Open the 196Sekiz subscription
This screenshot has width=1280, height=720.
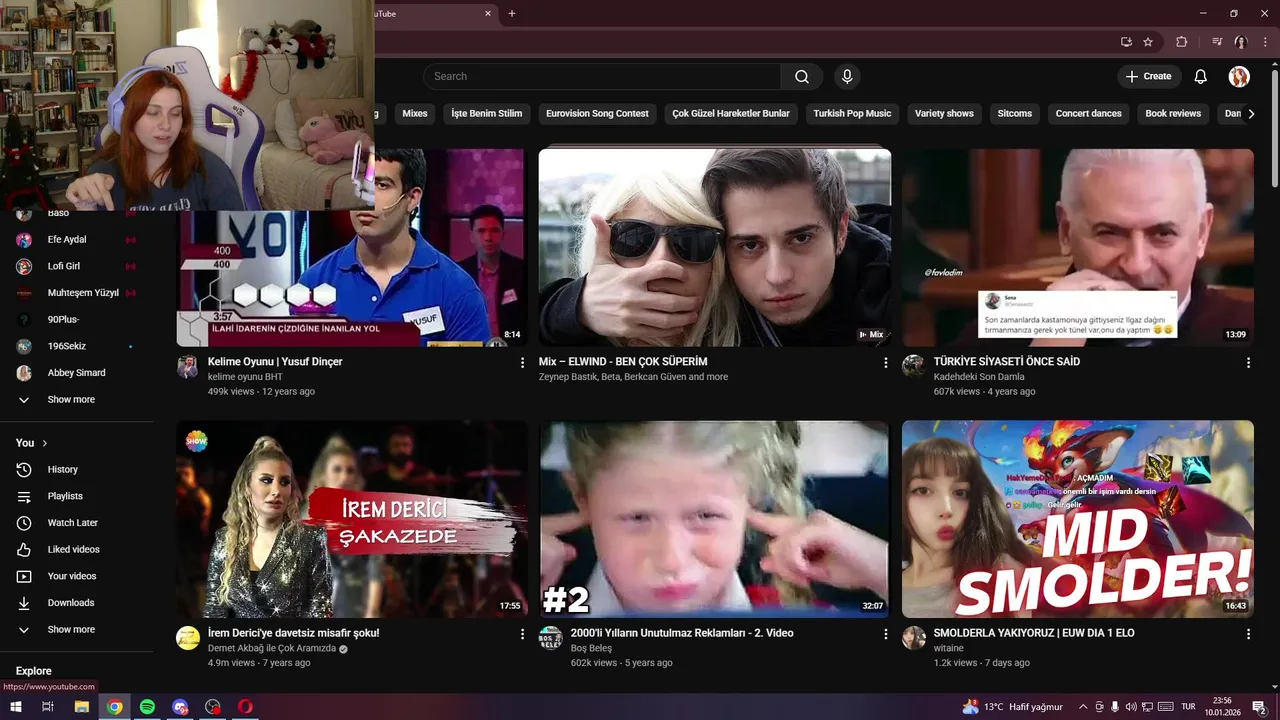coord(78,346)
